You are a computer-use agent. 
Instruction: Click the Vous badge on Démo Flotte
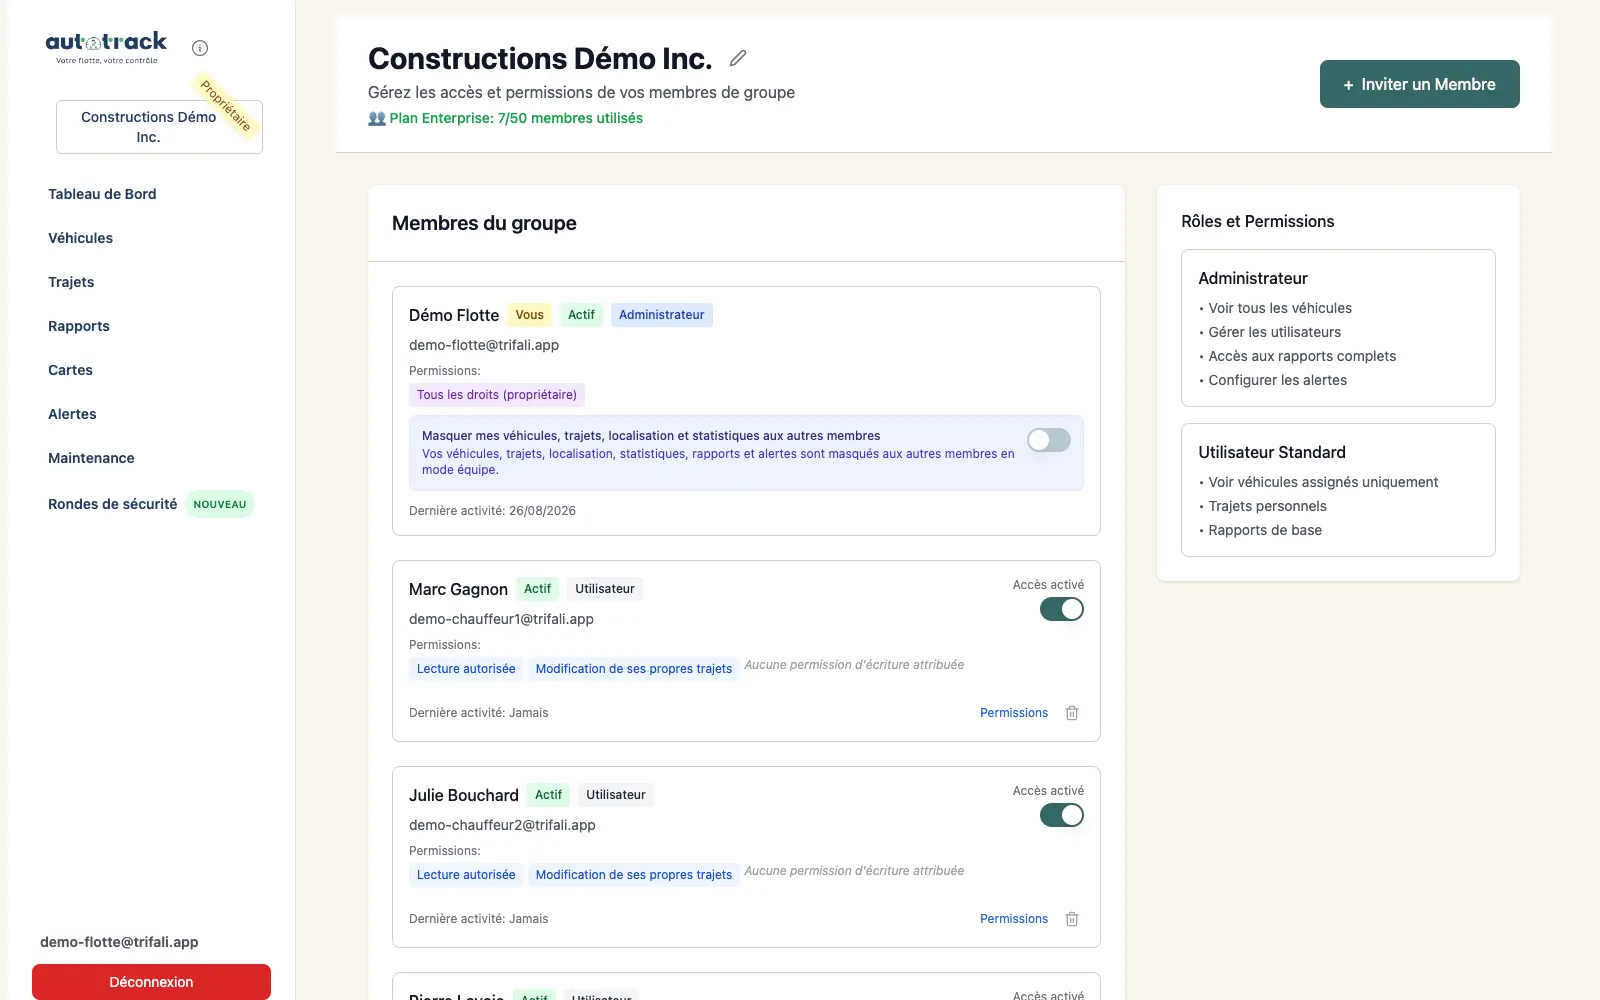(x=529, y=315)
